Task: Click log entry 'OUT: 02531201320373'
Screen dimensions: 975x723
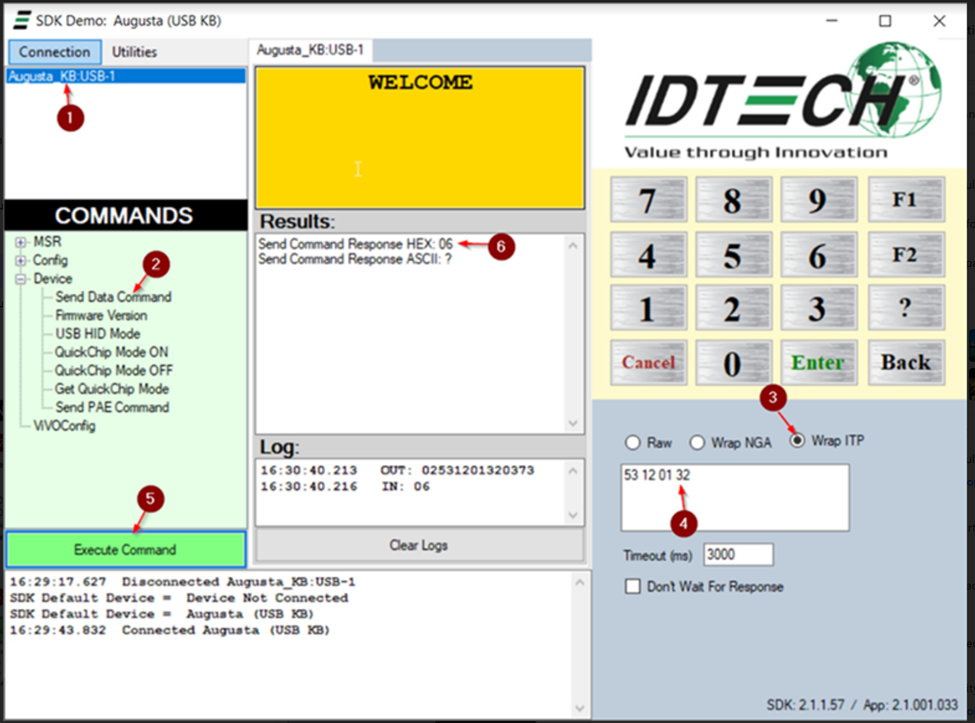Action: click(x=457, y=471)
